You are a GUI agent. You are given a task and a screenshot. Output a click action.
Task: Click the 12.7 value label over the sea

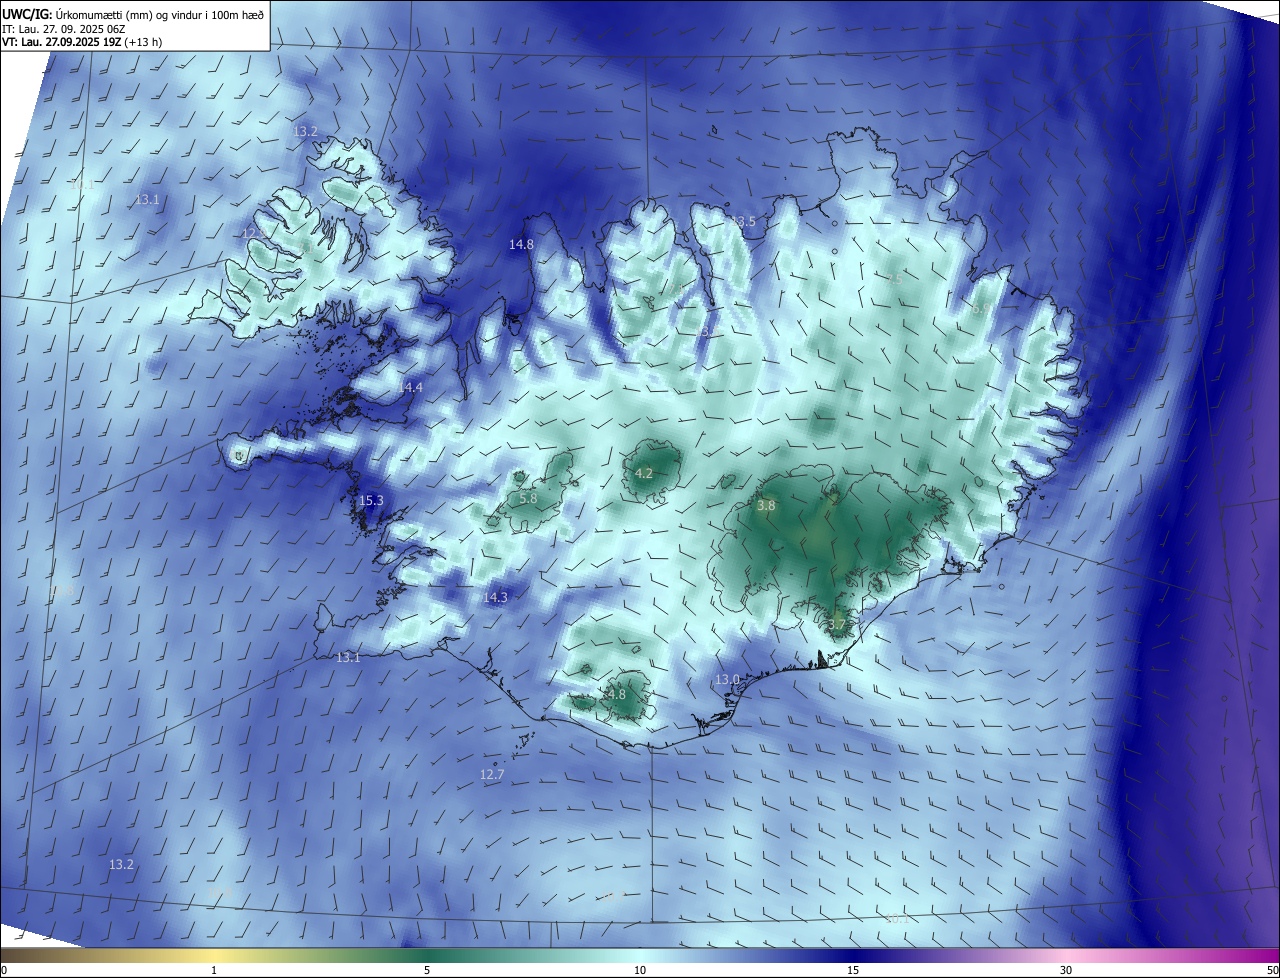pos(492,774)
